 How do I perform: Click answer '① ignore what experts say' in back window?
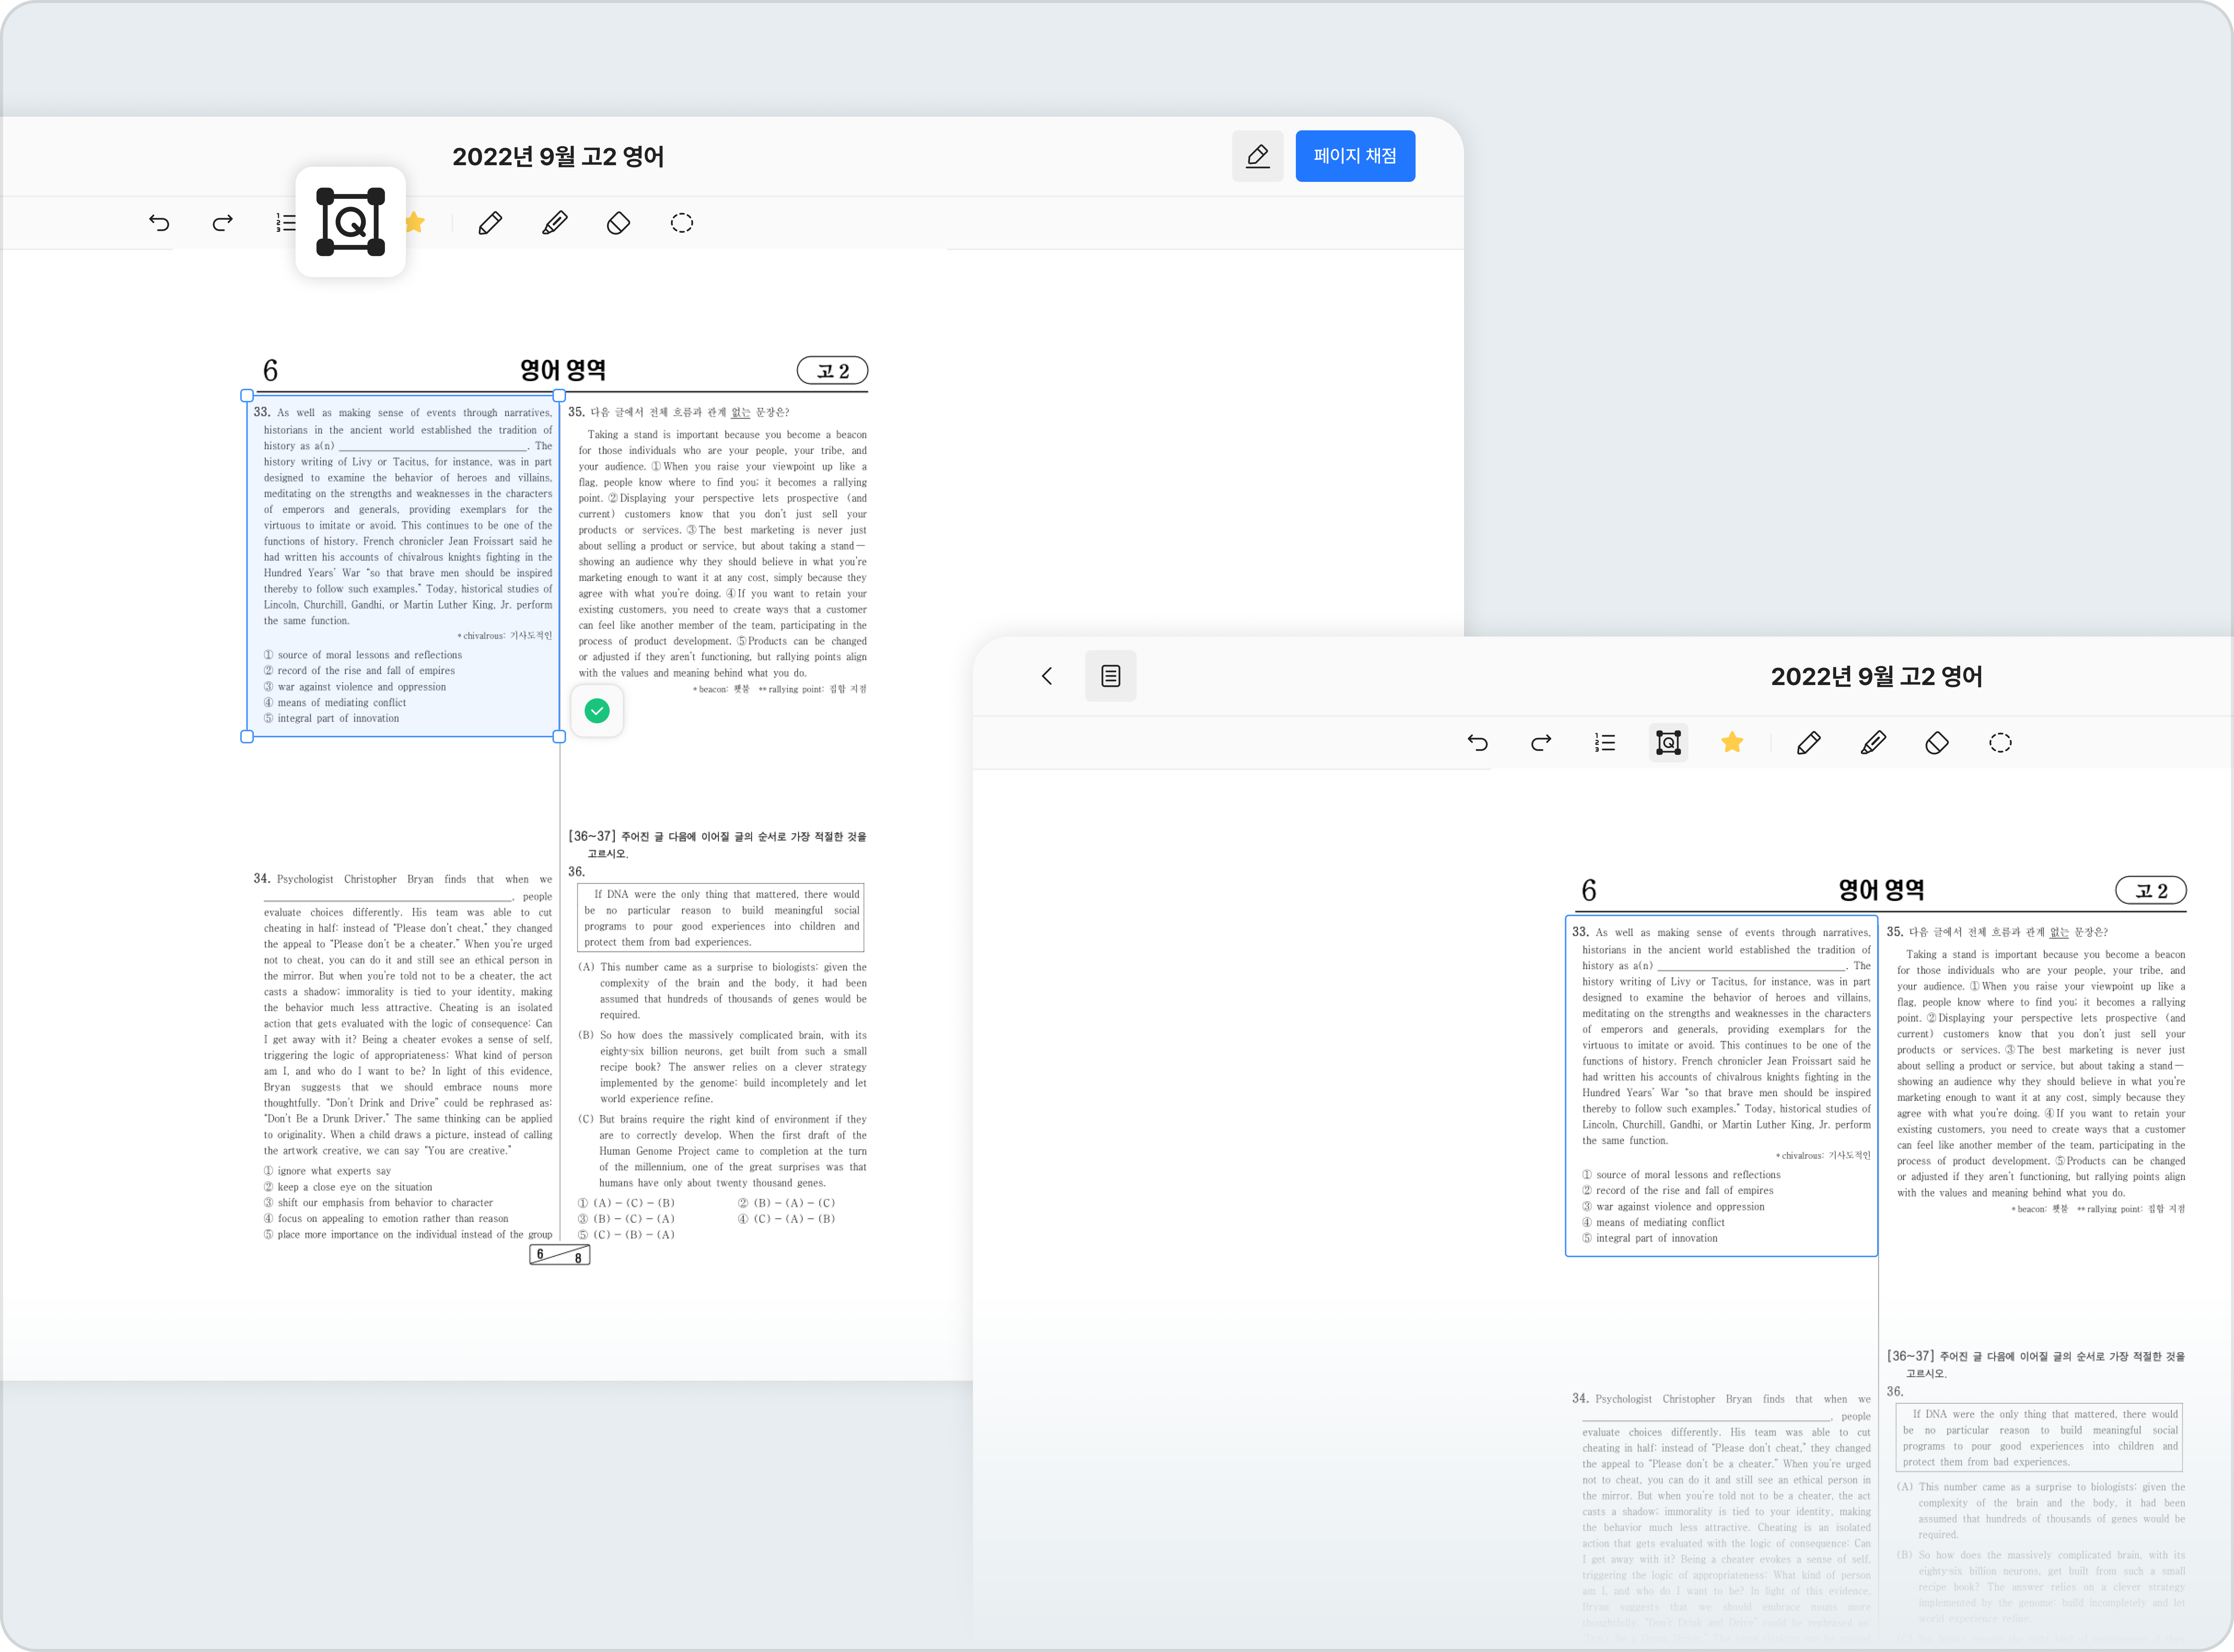[327, 1171]
